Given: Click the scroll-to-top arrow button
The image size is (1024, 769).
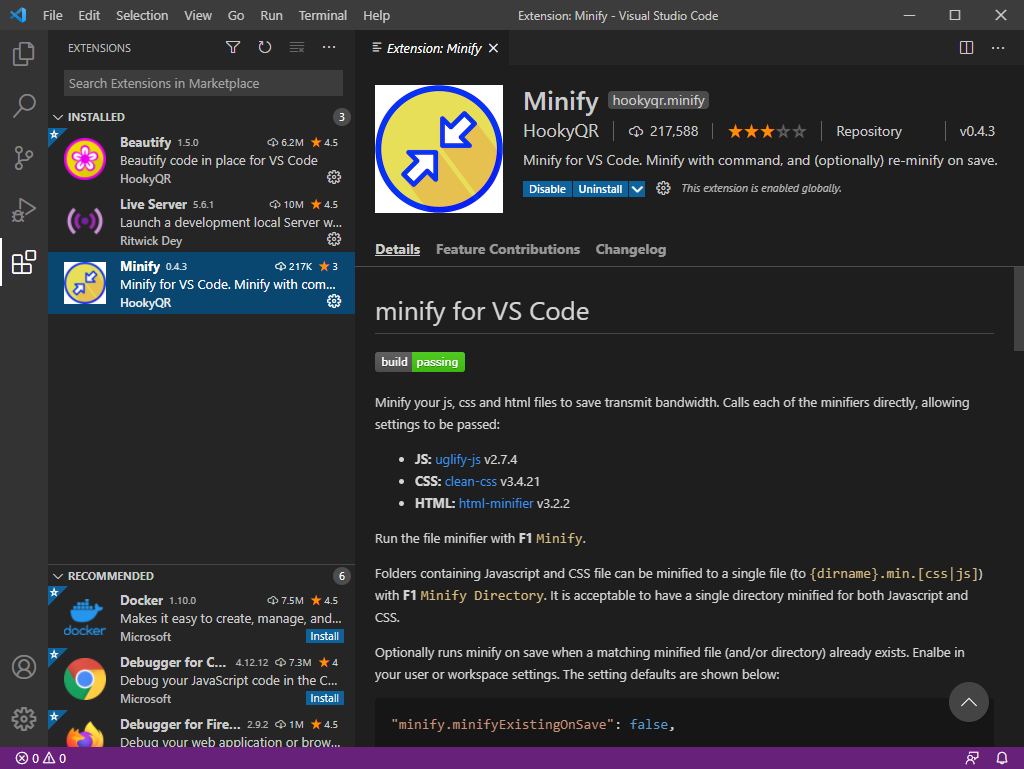Looking at the screenshot, I should [968, 702].
